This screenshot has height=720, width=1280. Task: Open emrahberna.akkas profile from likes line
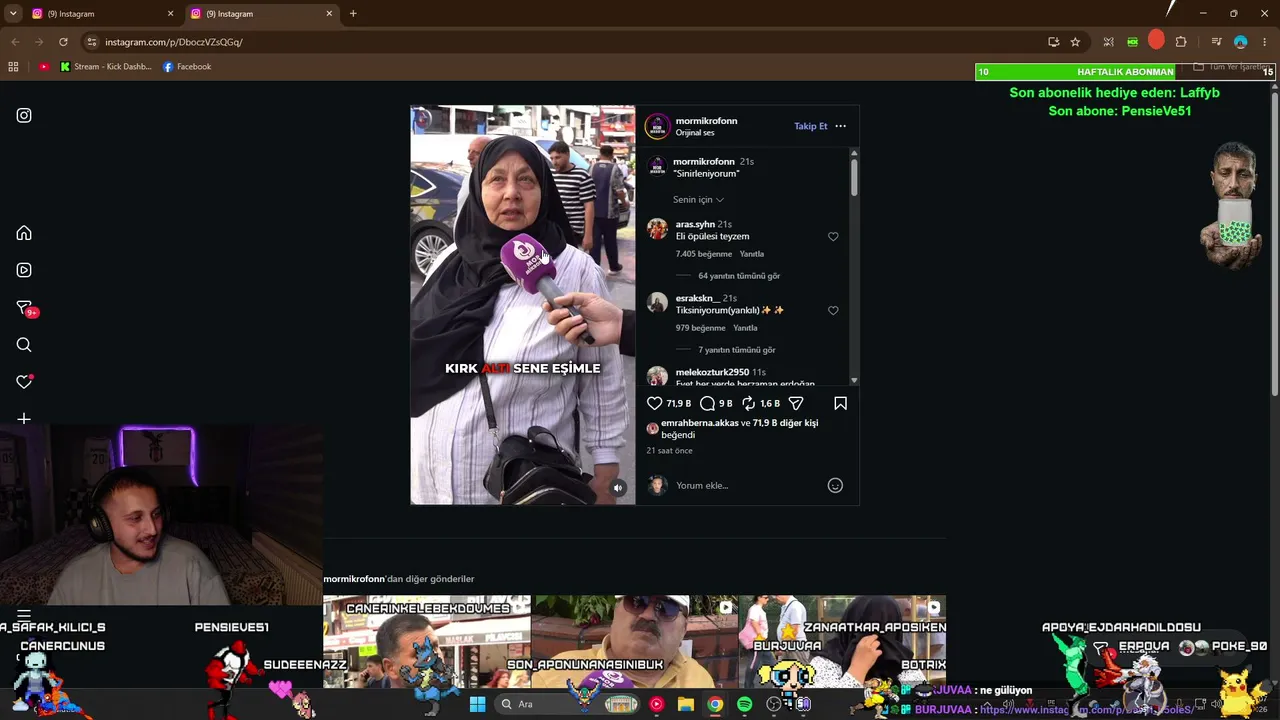(700, 423)
